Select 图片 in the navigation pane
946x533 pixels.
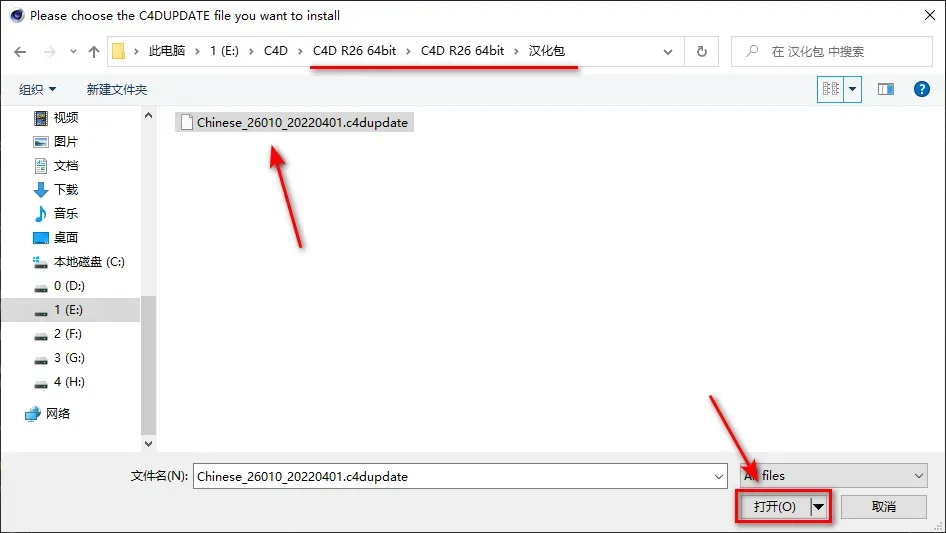65,142
